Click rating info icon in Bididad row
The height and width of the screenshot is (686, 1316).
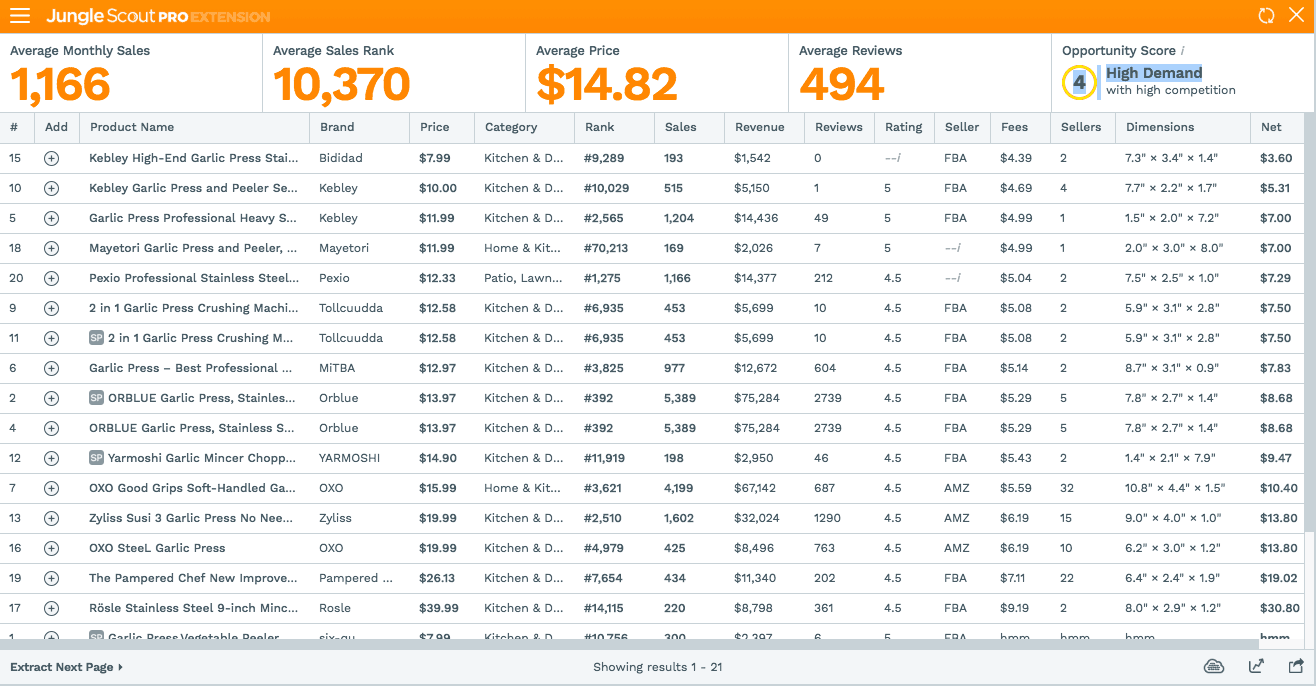897,158
